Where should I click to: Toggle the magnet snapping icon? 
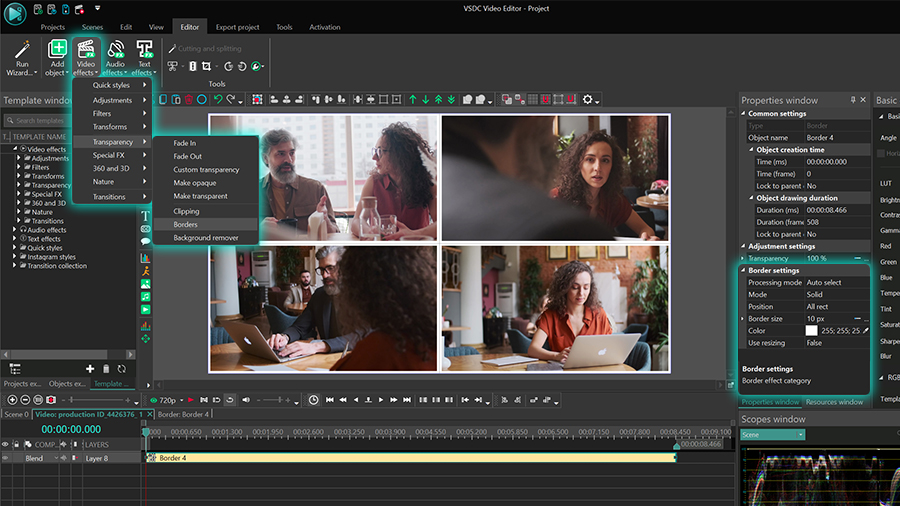[x=545, y=99]
